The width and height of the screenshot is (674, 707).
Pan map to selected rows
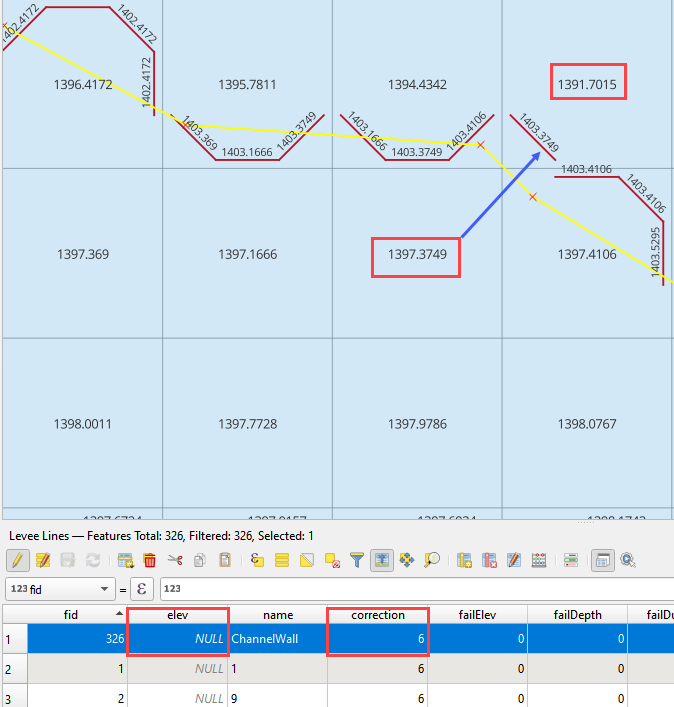tap(407, 560)
